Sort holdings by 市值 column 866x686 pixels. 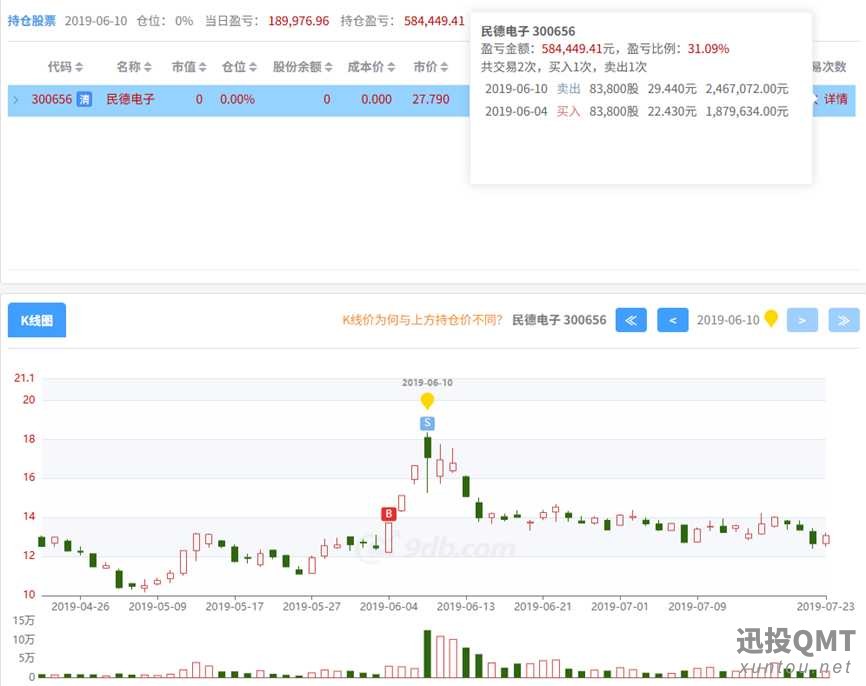point(189,67)
